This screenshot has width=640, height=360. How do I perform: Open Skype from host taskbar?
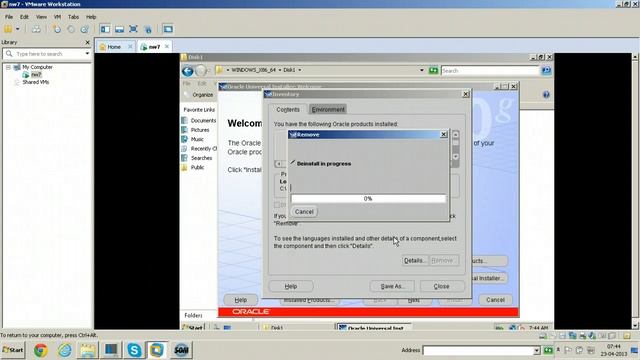point(134,350)
